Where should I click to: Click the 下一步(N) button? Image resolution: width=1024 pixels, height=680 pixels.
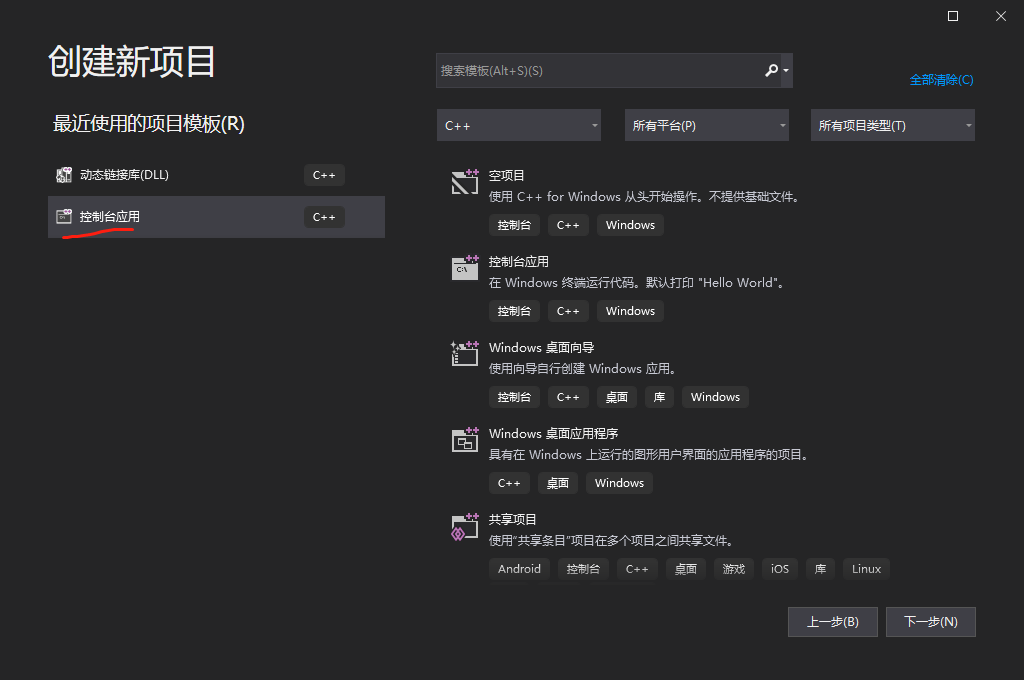click(931, 622)
